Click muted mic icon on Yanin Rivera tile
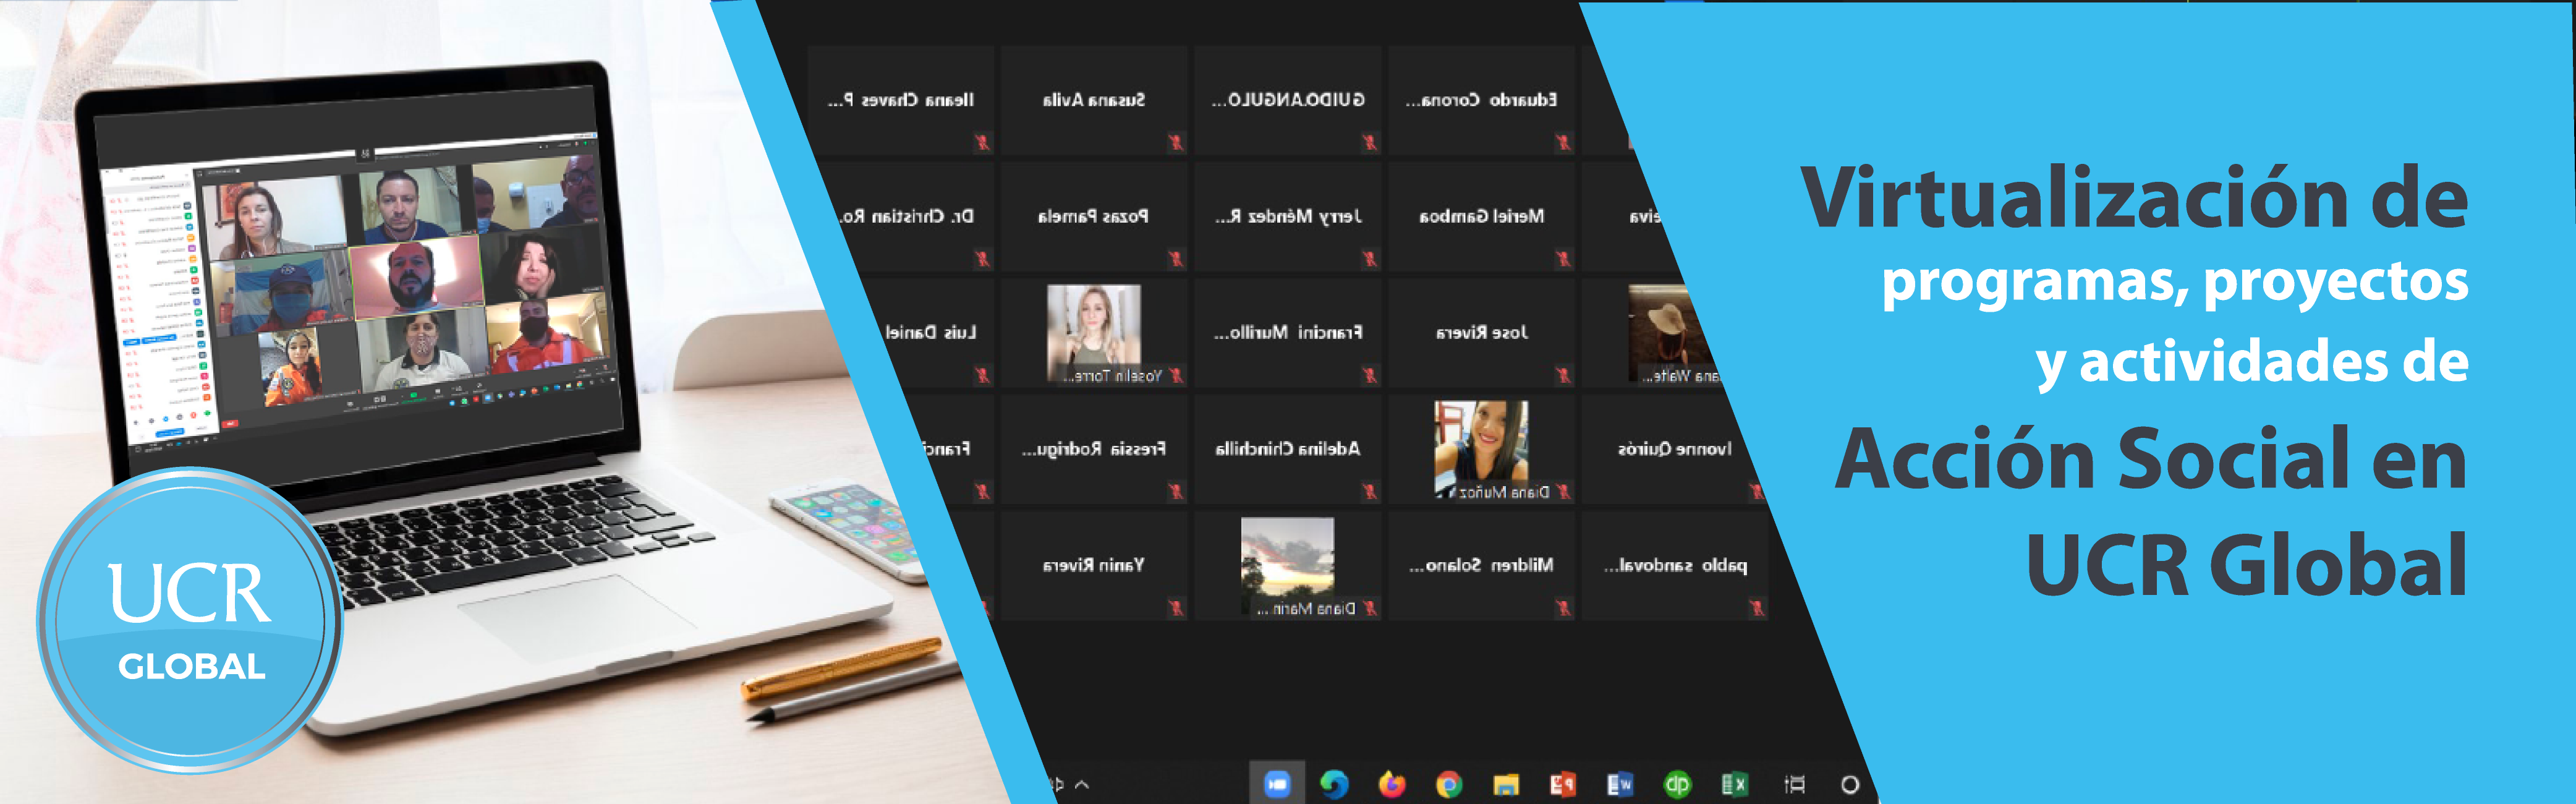Viewport: 2576px width, 804px height. click(x=1176, y=608)
